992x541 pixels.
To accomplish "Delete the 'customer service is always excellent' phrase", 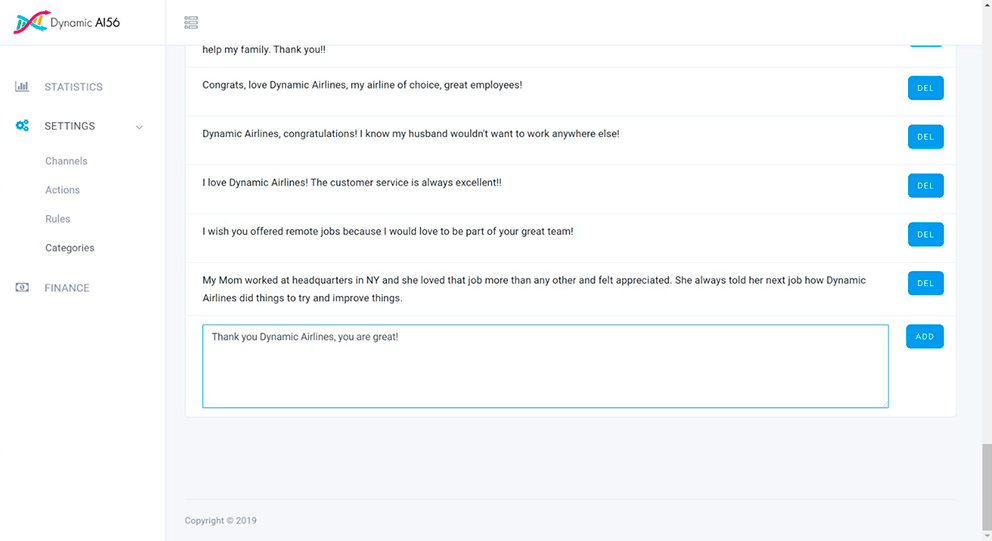I will pyautogui.click(x=925, y=186).
